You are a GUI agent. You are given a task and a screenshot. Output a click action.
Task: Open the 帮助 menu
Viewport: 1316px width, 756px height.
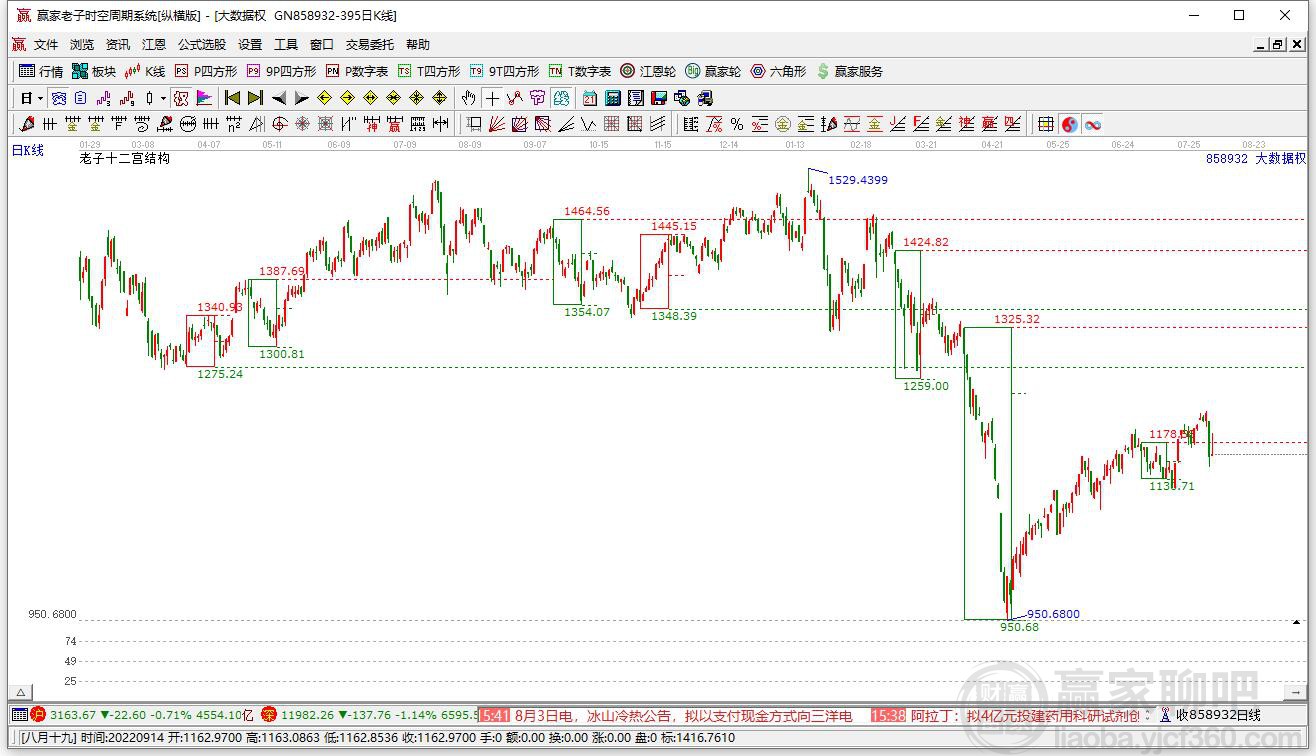pyautogui.click(x=418, y=45)
